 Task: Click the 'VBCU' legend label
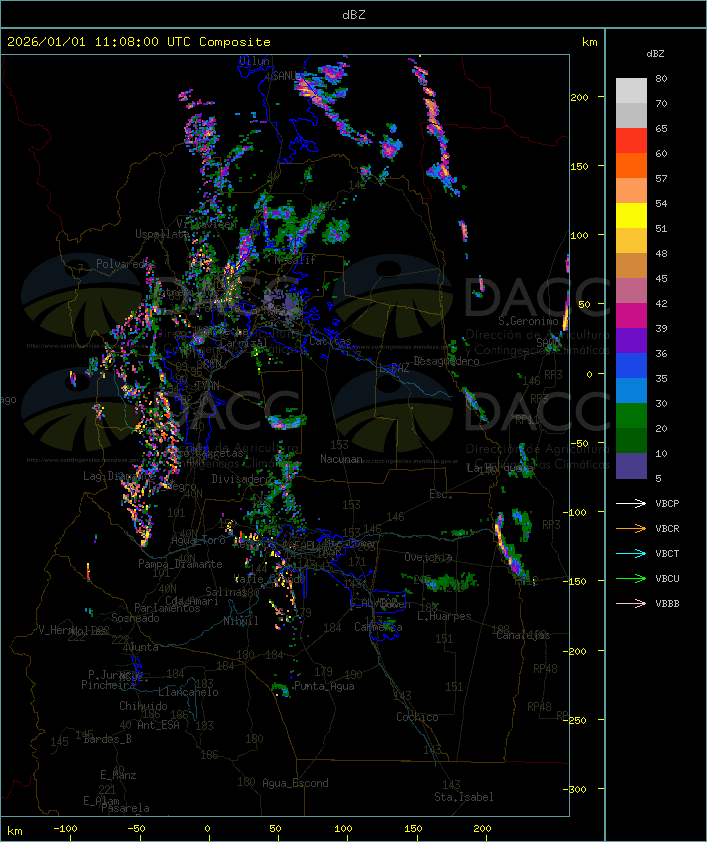(667, 578)
